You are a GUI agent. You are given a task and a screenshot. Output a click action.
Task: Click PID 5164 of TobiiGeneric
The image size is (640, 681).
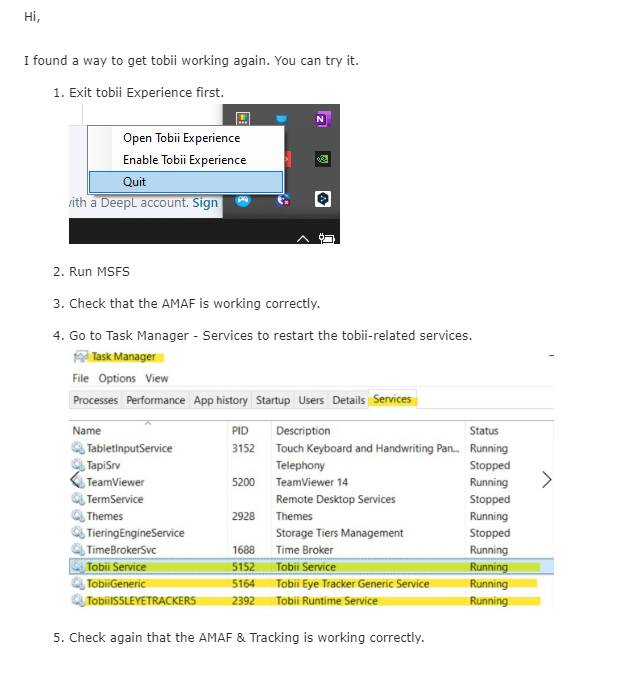(x=243, y=584)
